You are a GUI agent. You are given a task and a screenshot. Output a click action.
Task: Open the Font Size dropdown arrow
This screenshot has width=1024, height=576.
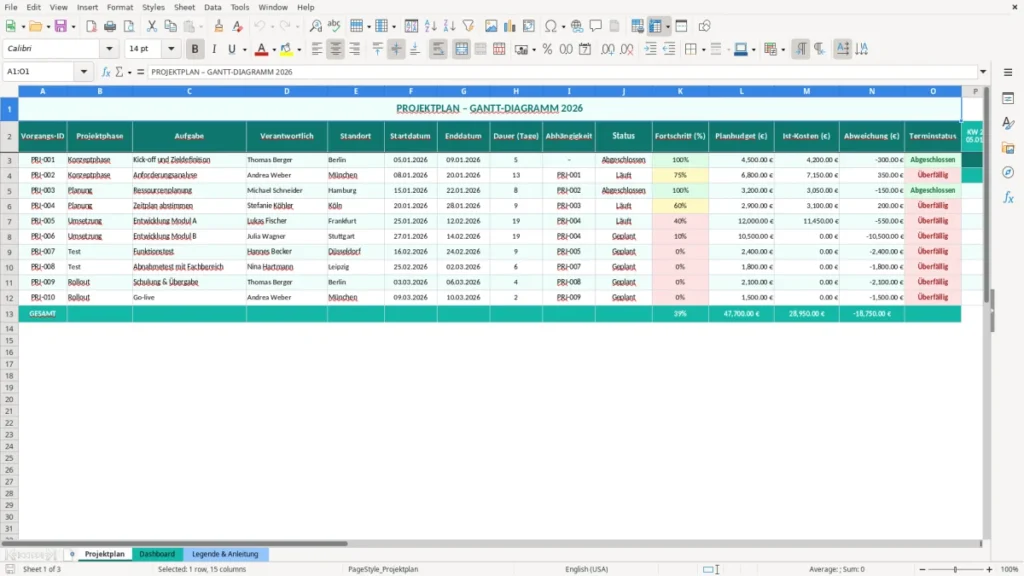tap(171, 48)
